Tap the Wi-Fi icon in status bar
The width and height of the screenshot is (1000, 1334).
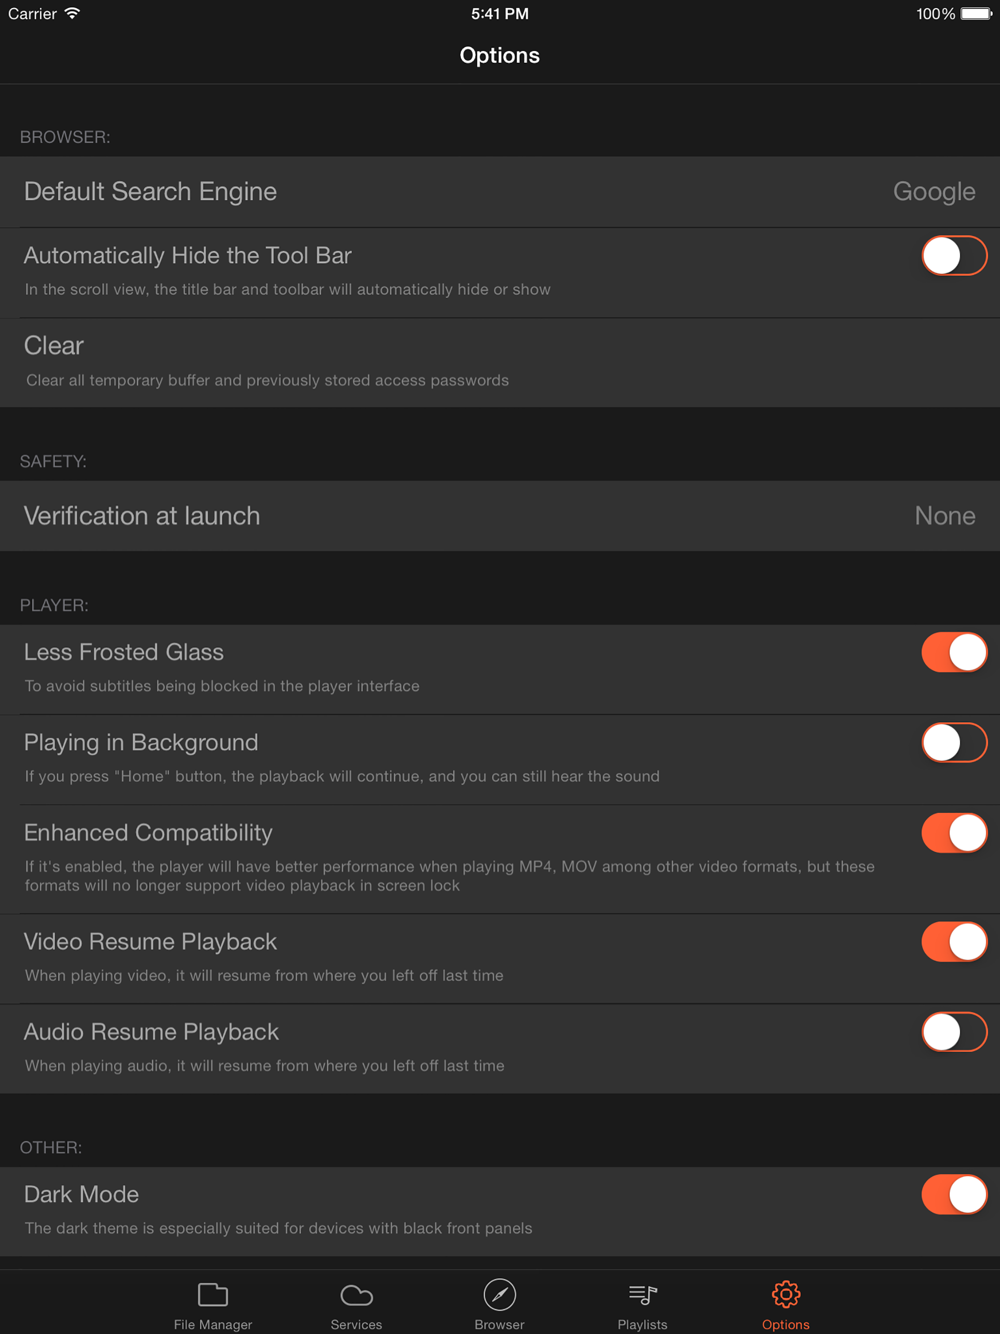click(x=72, y=14)
